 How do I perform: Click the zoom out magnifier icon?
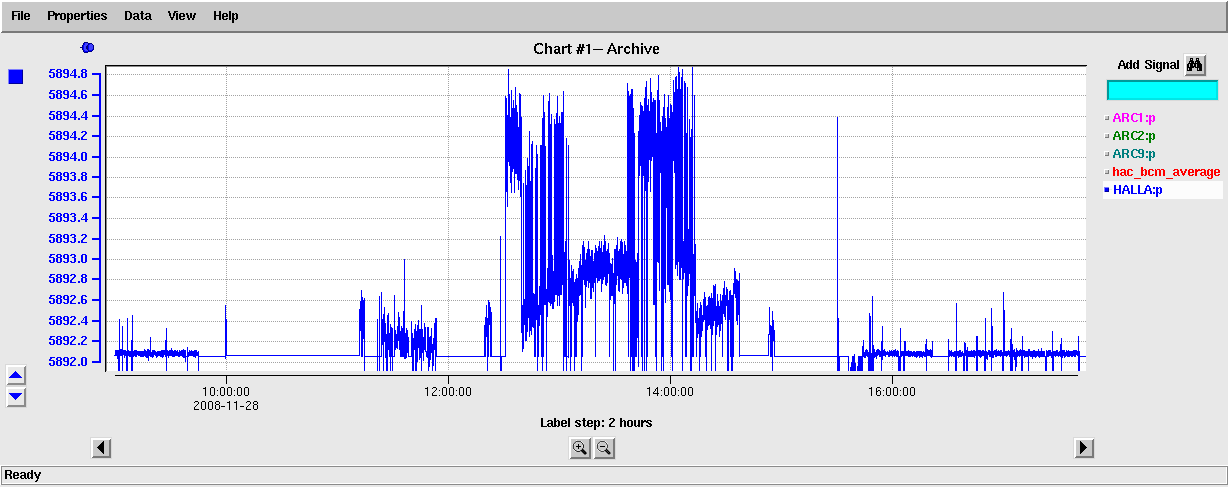tap(604, 448)
